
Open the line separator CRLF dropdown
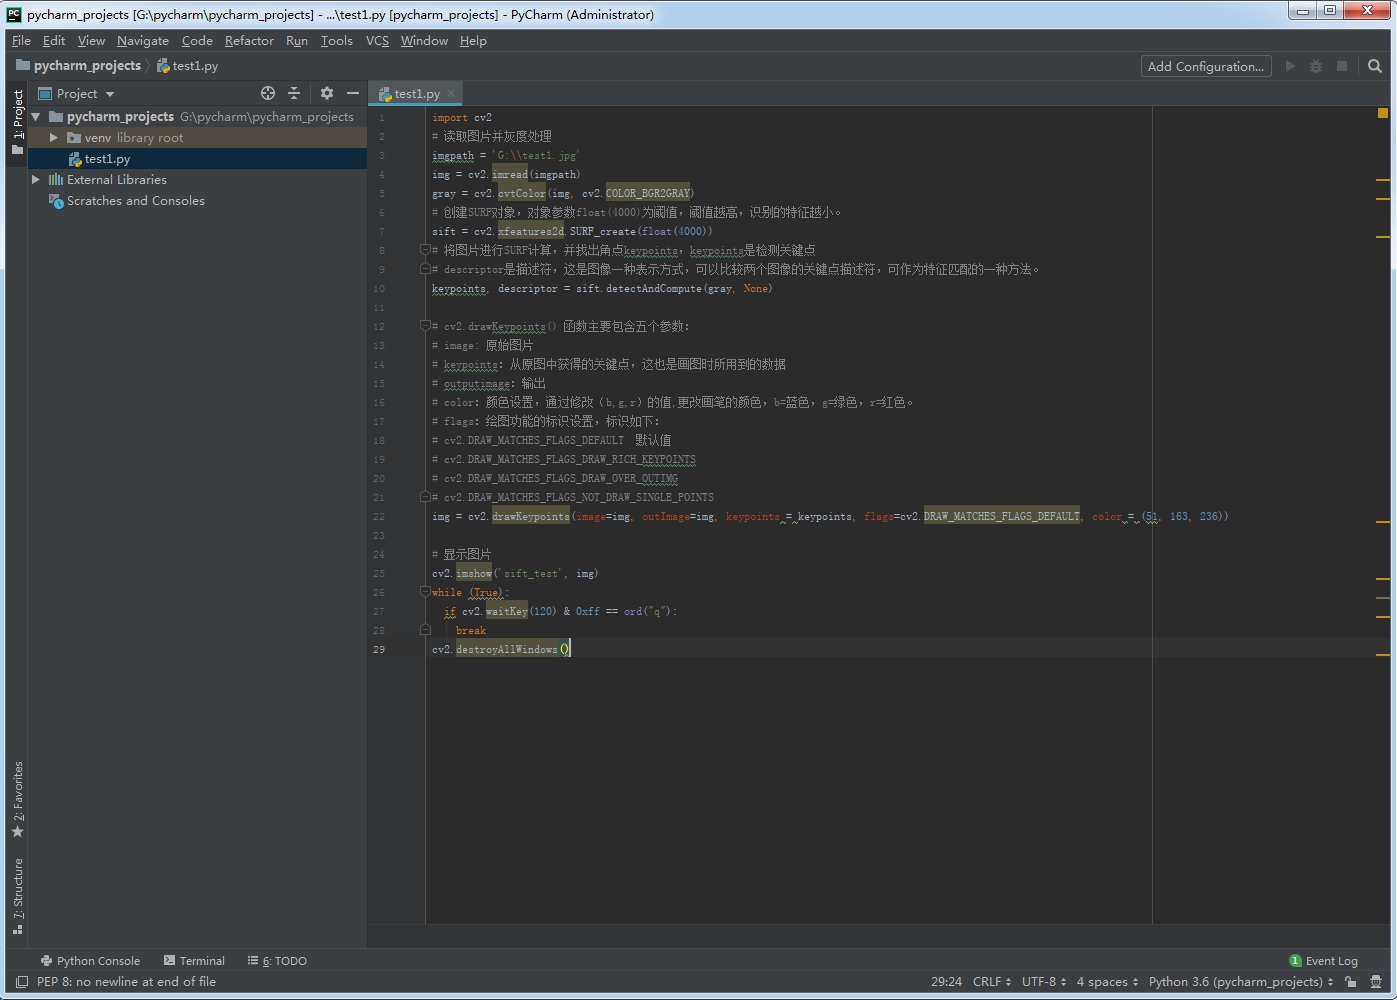click(989, 981)
